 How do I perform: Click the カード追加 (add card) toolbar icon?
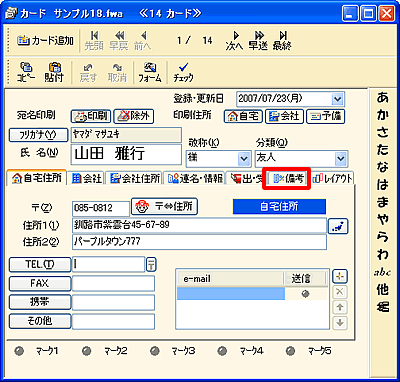click(45, 41)
